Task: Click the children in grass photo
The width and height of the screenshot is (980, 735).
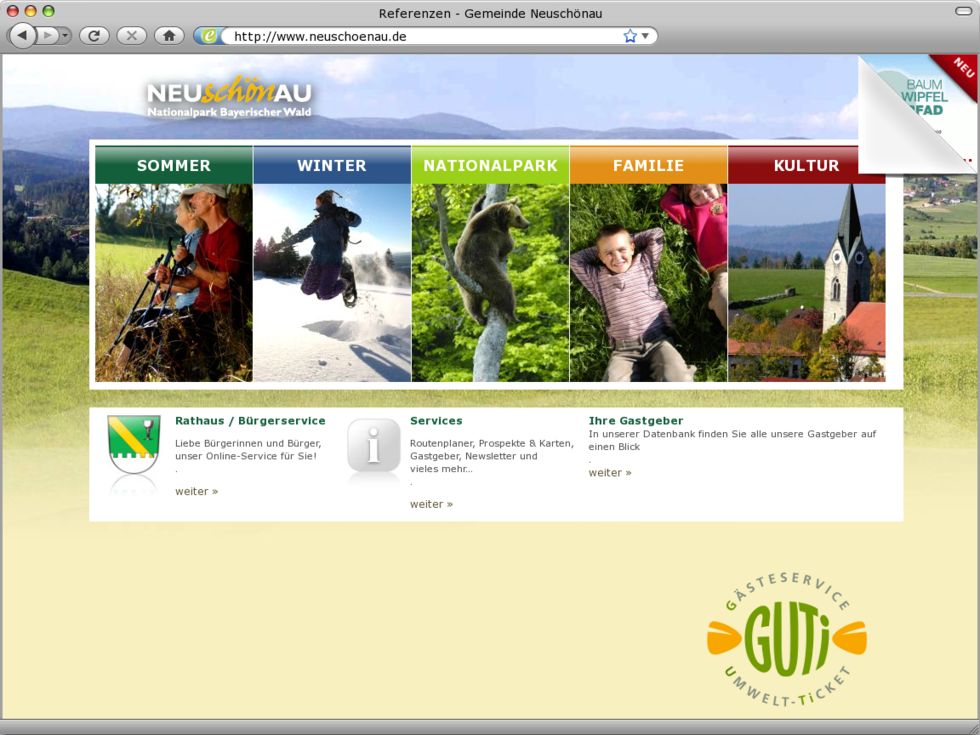Action: pos(648,282)
